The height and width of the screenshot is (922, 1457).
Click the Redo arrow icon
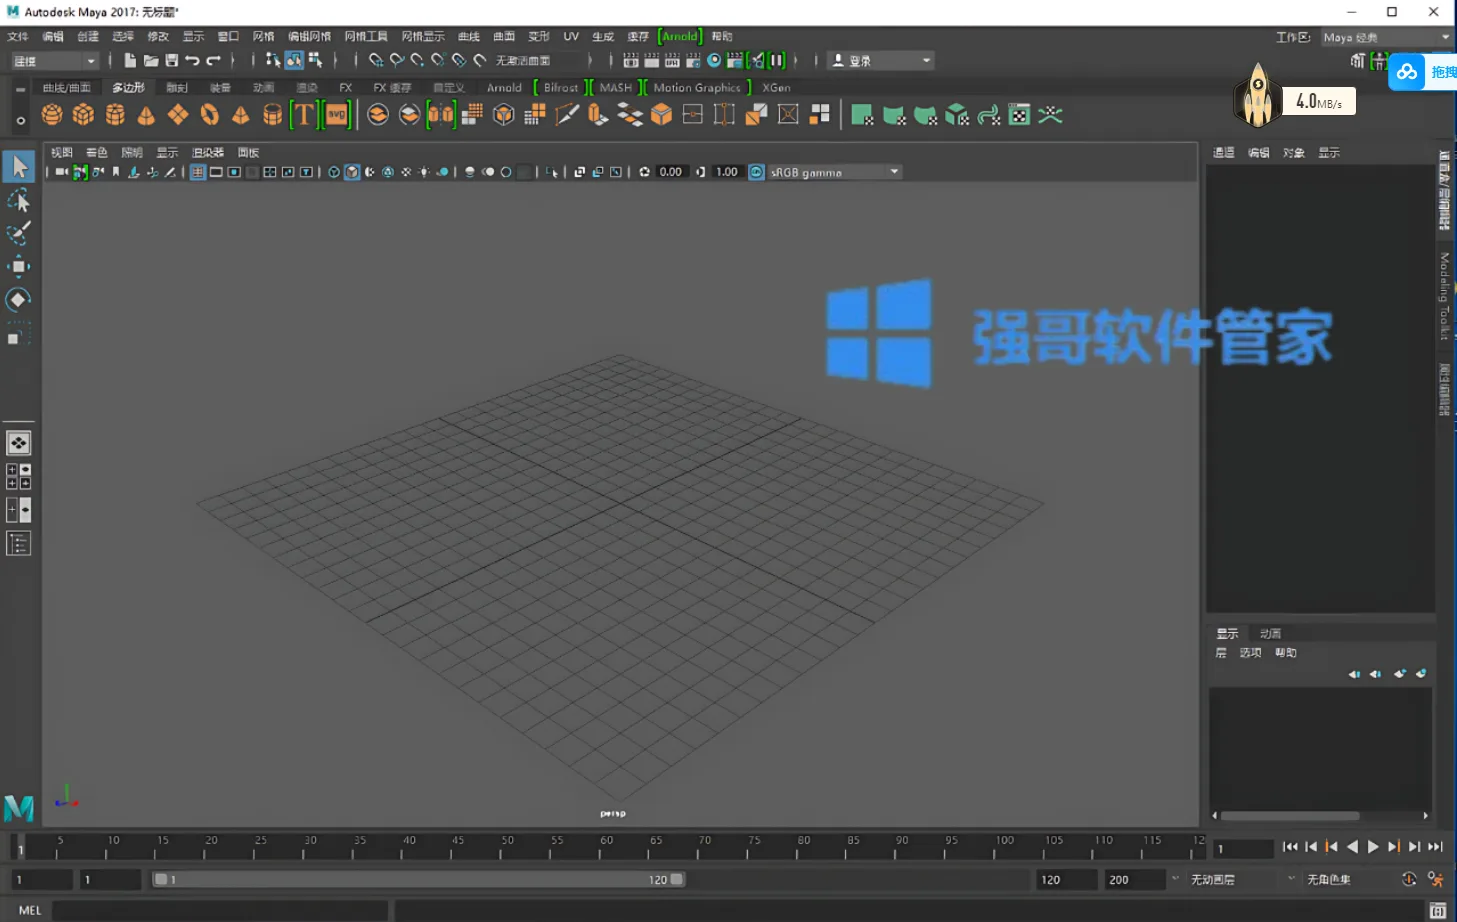tap(213, 61)
